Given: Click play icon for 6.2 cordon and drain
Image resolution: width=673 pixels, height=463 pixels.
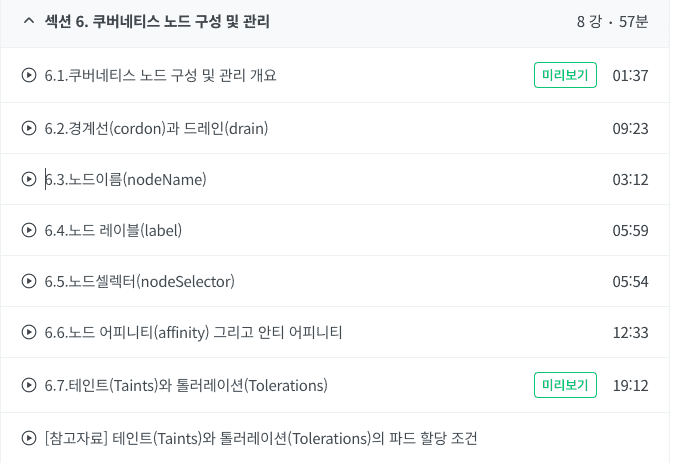Looking at the screenshot, I should pyautogui.click(x=29, y=128).
